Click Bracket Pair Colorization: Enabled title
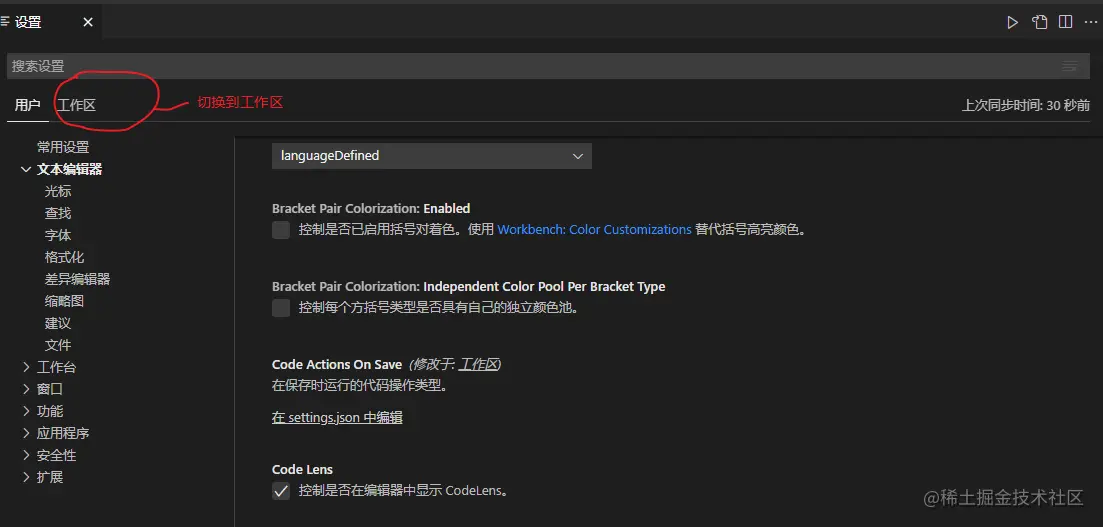Screen dimensions: 1103x527 point(371,208)
